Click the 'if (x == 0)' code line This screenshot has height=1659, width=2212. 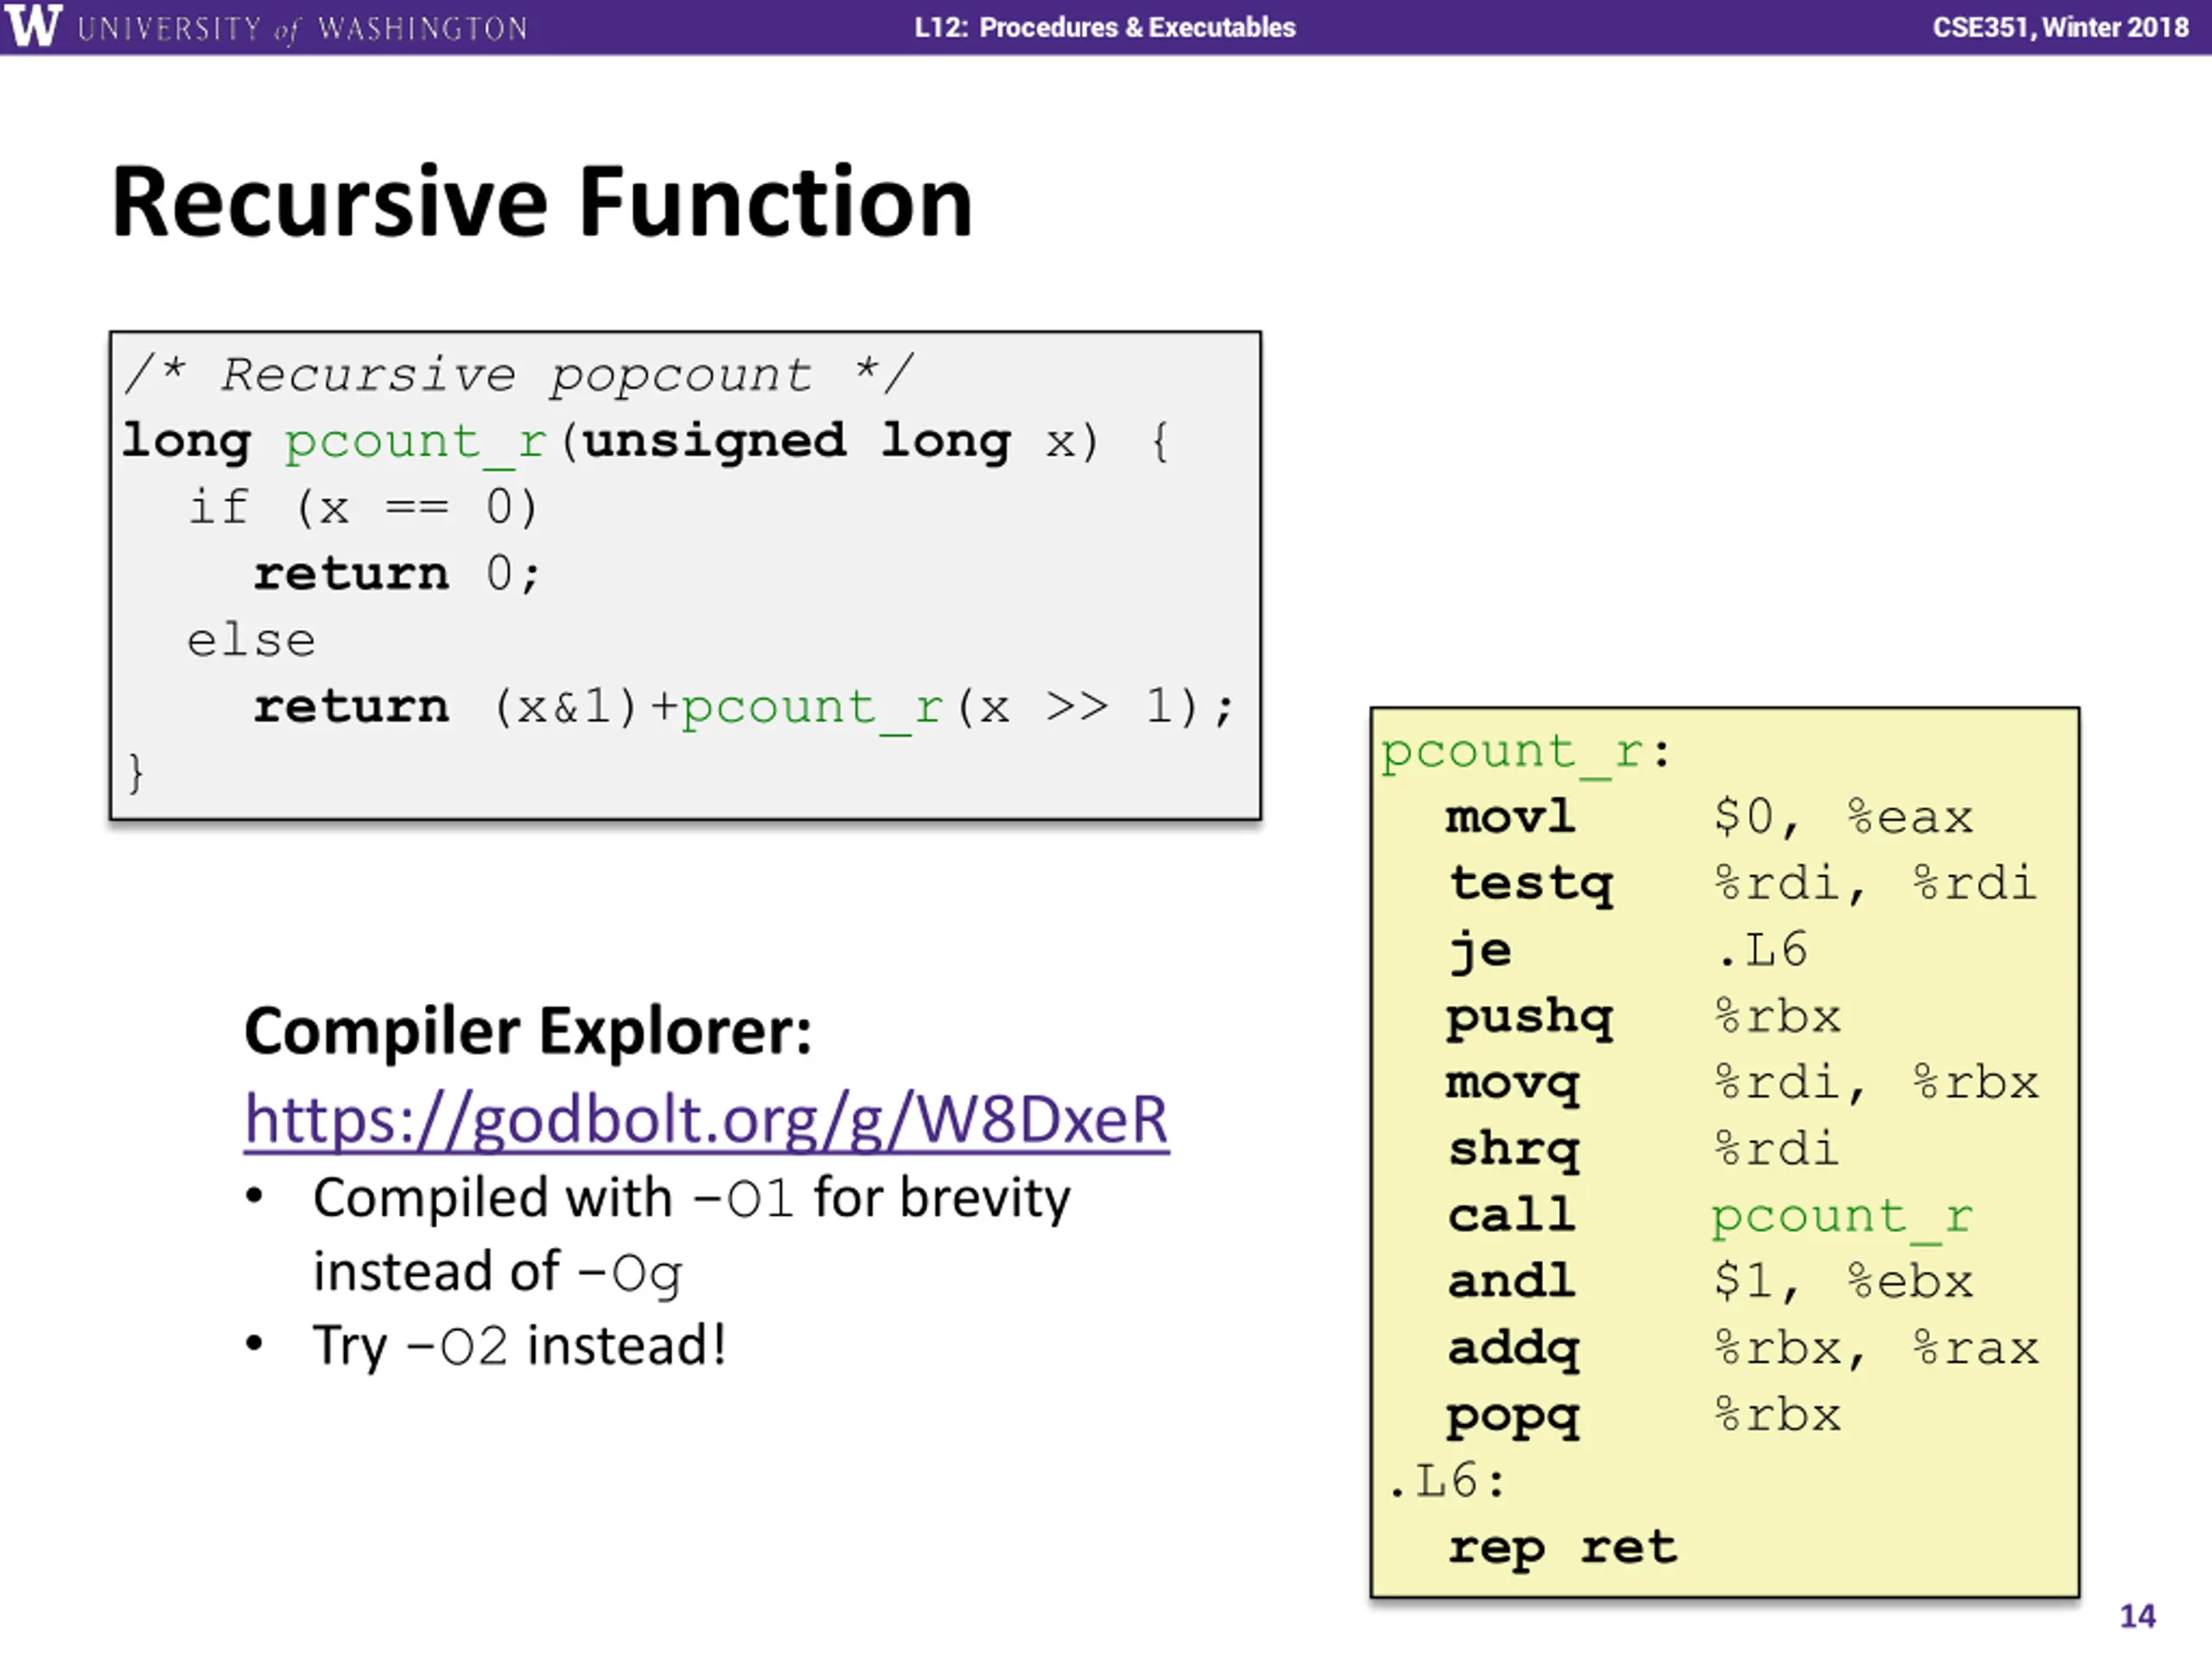[363, 507]
